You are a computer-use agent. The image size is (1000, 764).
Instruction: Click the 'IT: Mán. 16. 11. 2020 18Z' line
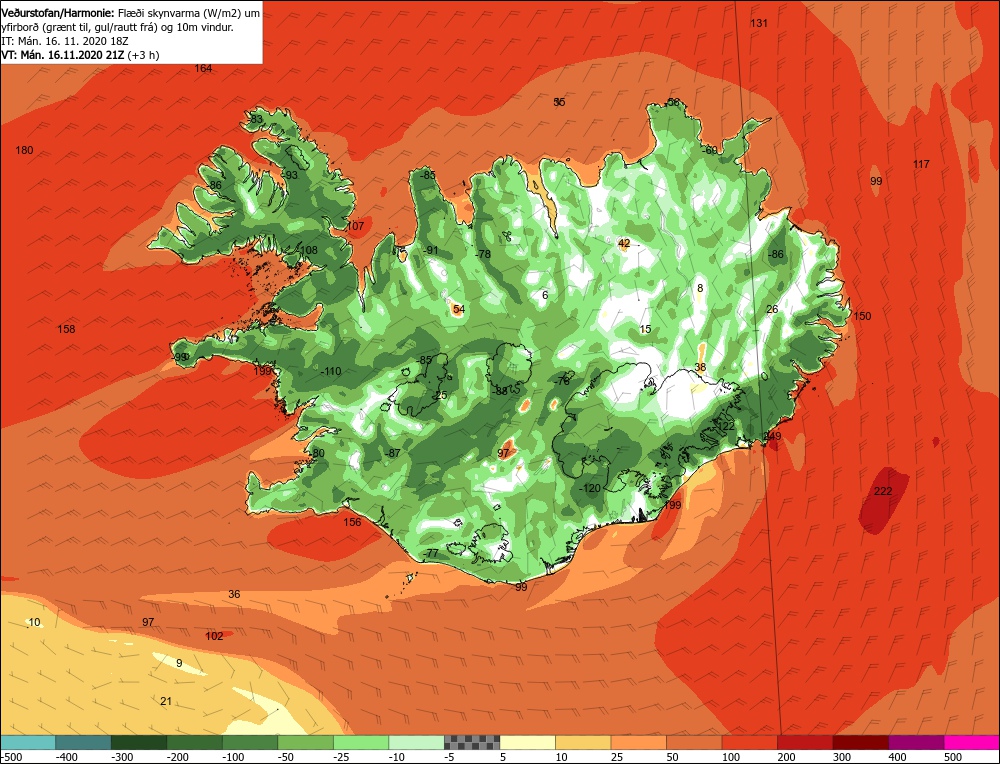tap(65, 41)
